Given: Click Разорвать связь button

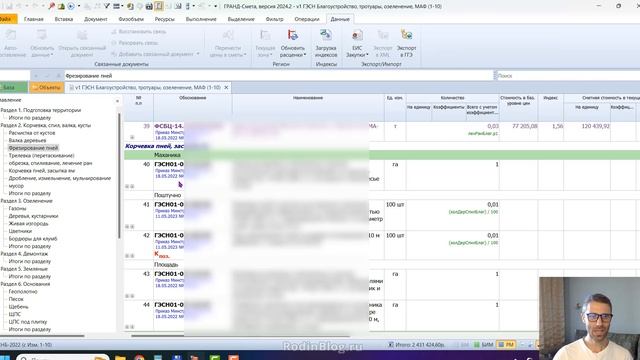Looking at the screenshot, I should click(135, 43).
